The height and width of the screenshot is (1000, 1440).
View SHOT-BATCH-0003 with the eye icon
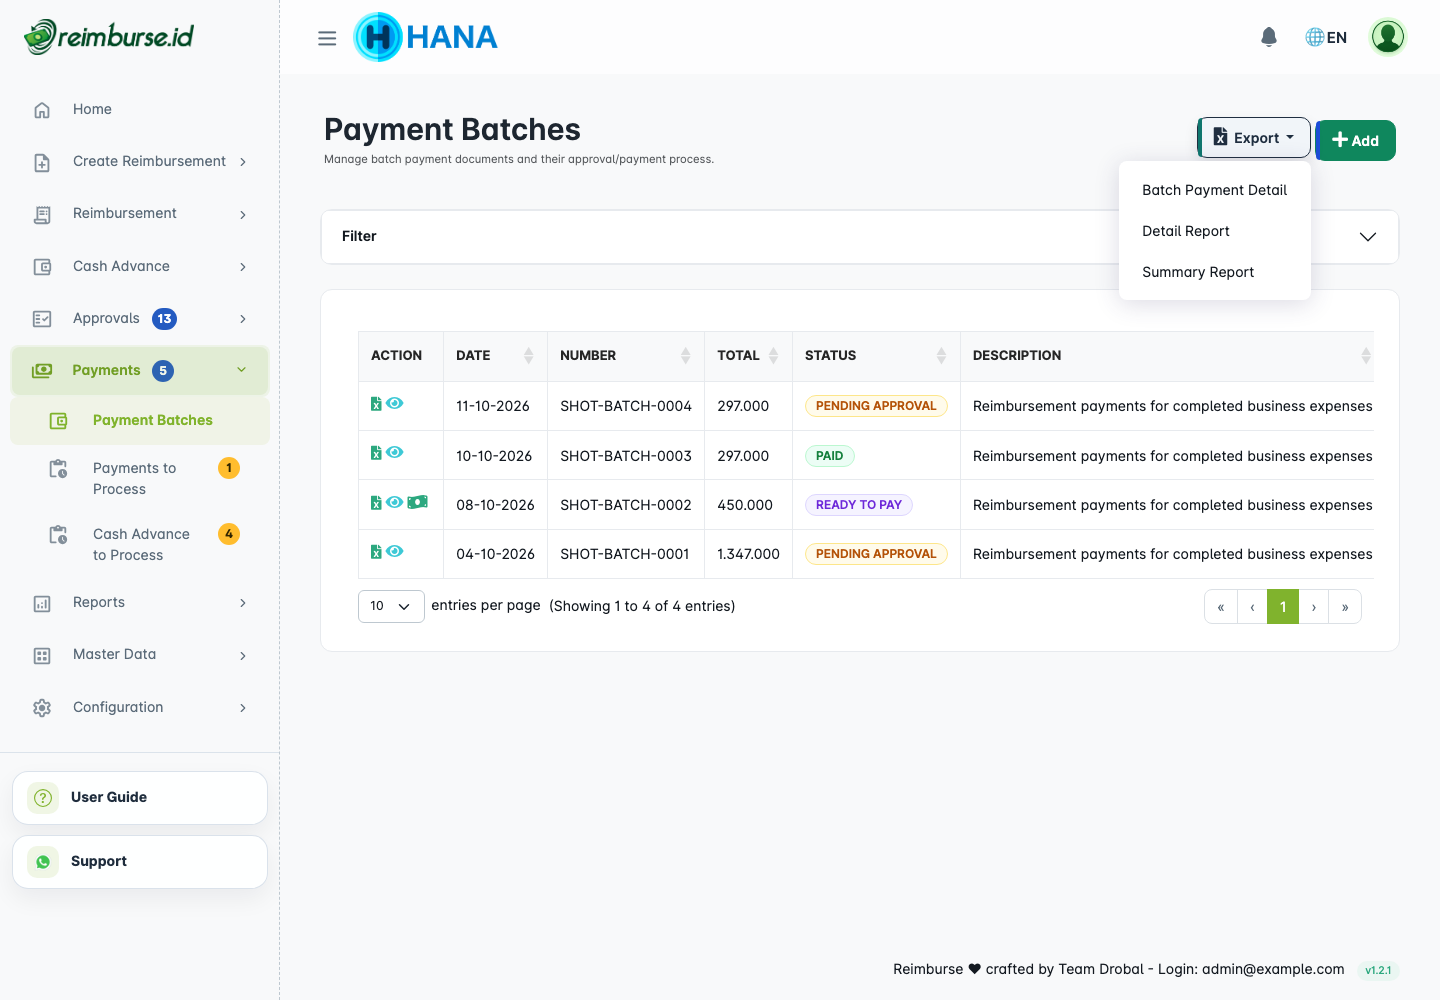point(395,452)
